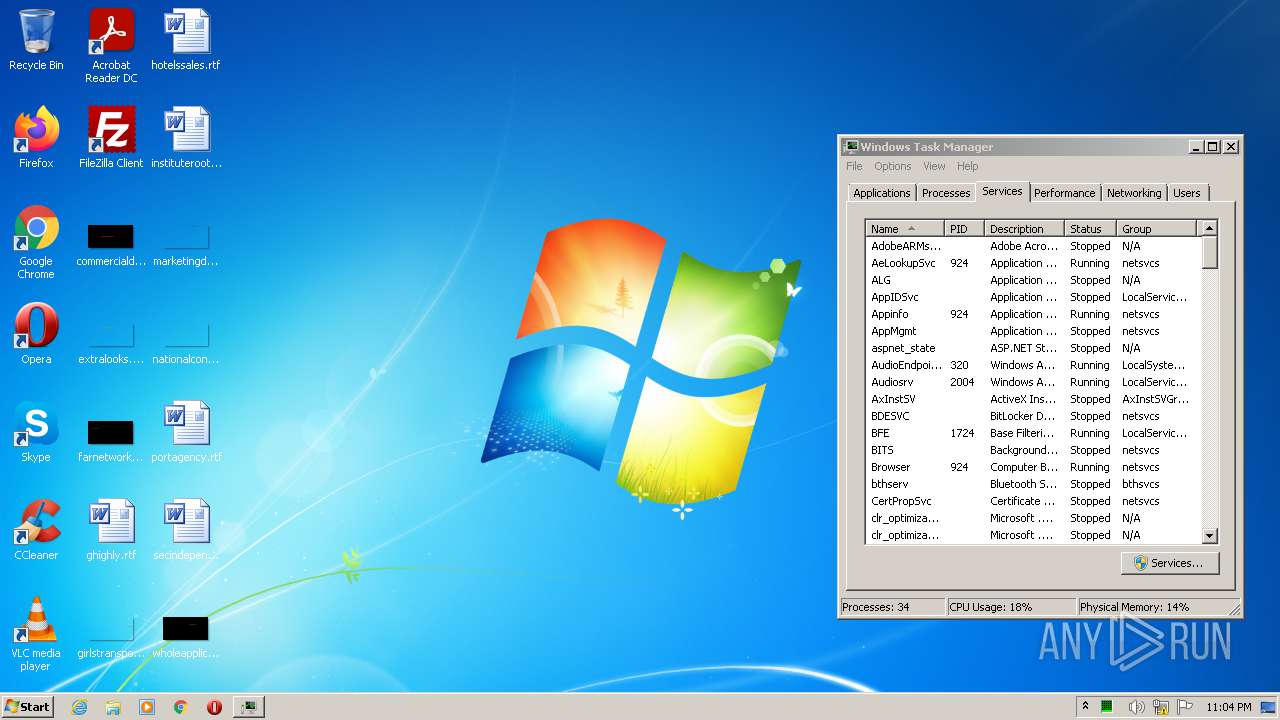The height and width of the screenshot is (720, 1280).
Task: Select the CertPropSvc service row
Action: 1033,501
